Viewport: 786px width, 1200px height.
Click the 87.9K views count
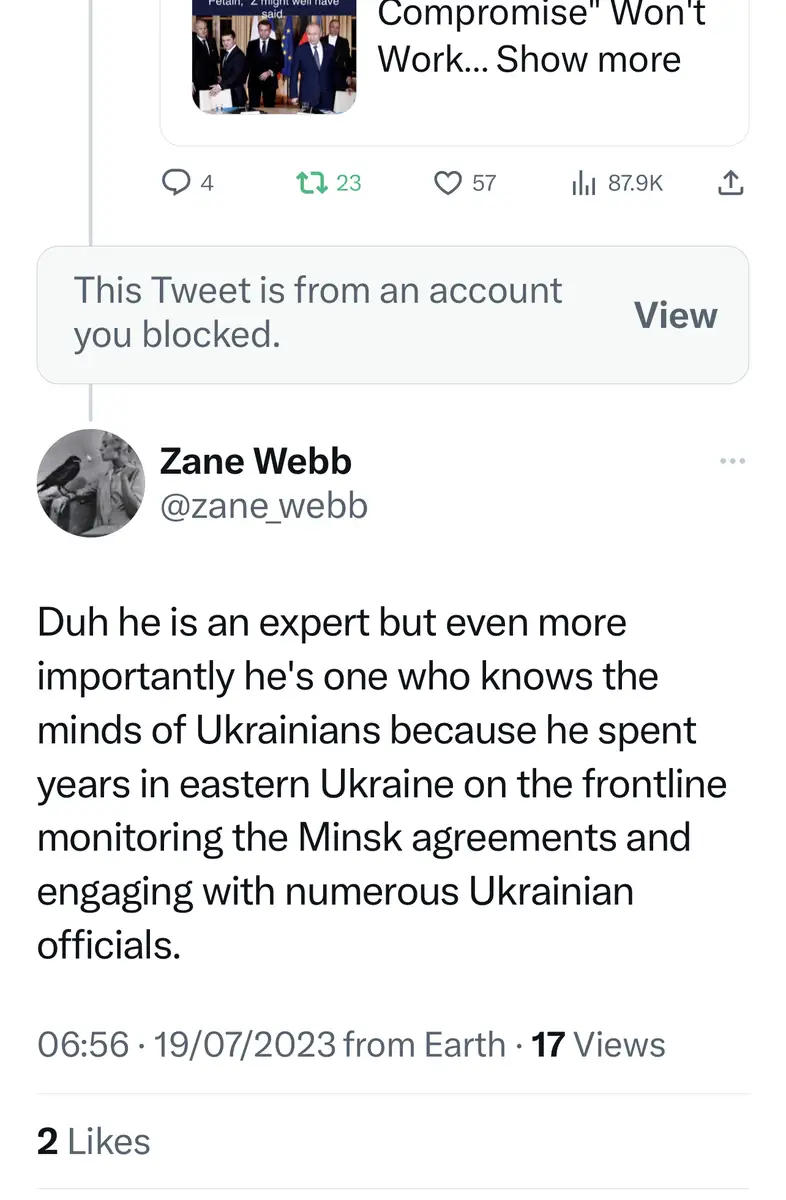pos(635,183)
